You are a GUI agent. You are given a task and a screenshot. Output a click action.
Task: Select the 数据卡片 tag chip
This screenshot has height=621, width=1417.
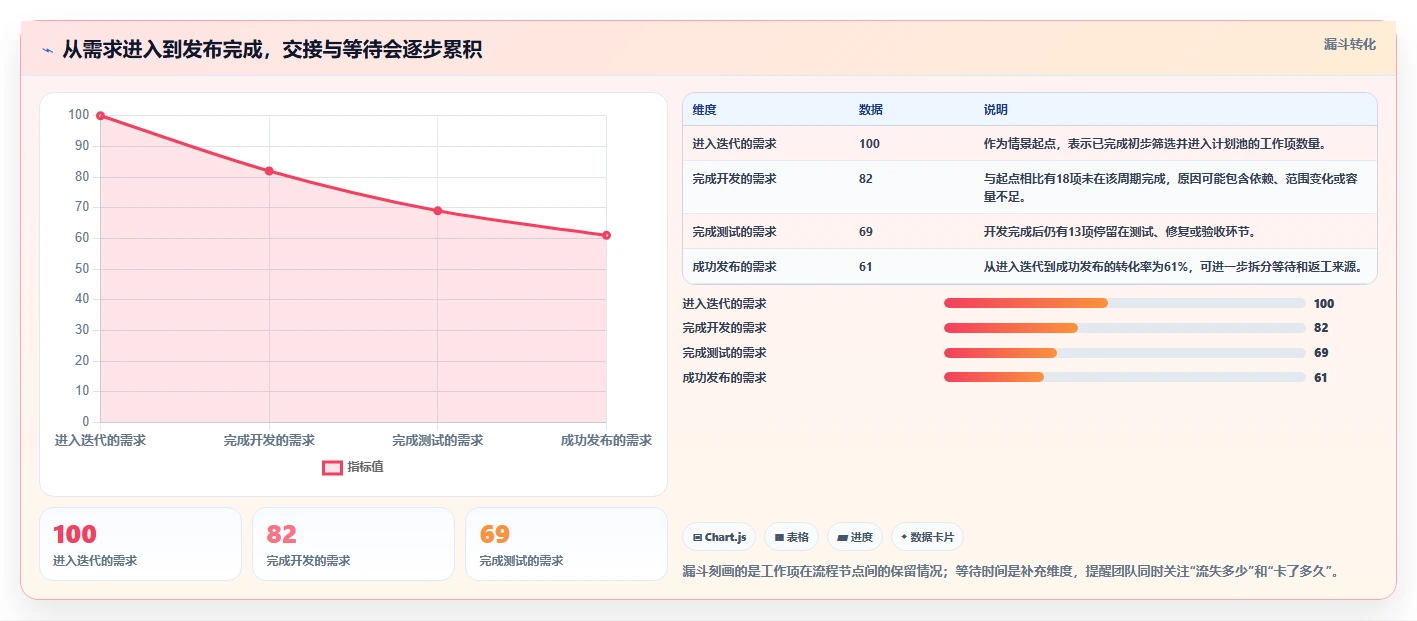927,537
